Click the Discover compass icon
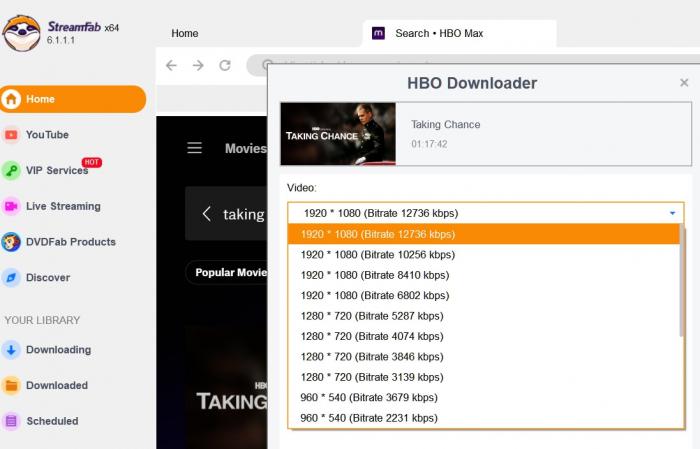 click(x=12, y=278)
